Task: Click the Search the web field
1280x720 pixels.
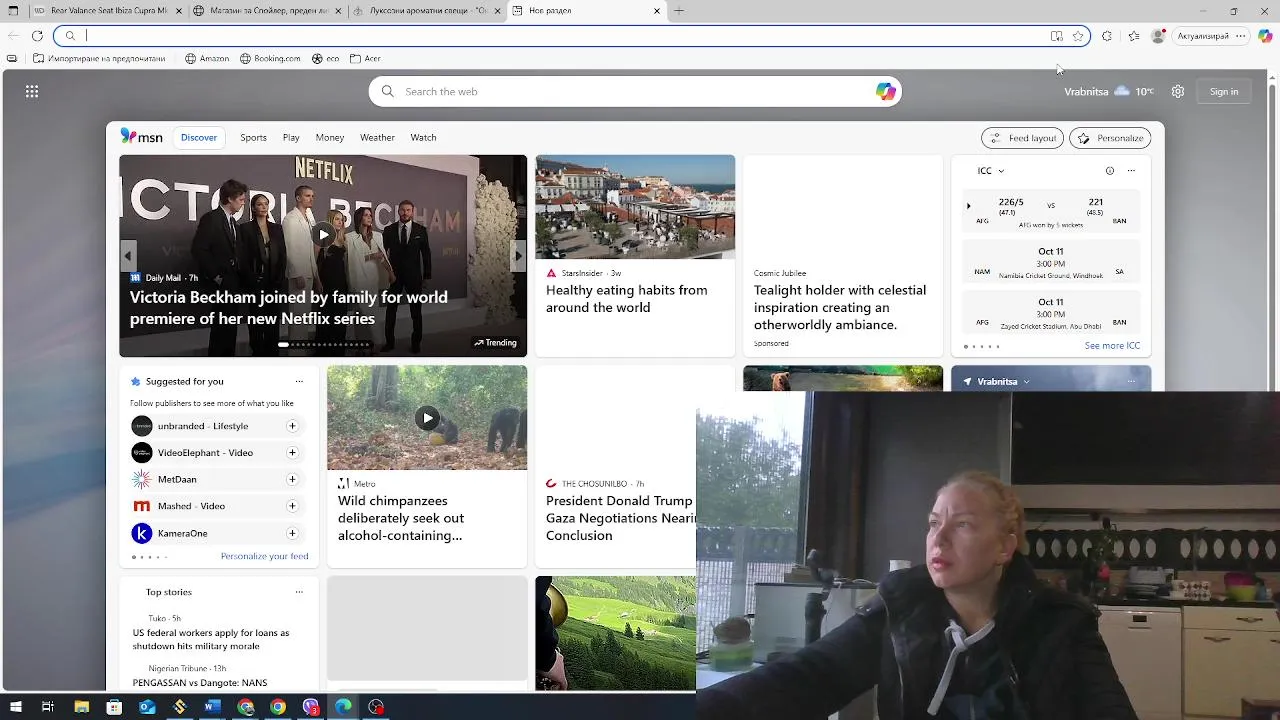Action: coord(635,91)
